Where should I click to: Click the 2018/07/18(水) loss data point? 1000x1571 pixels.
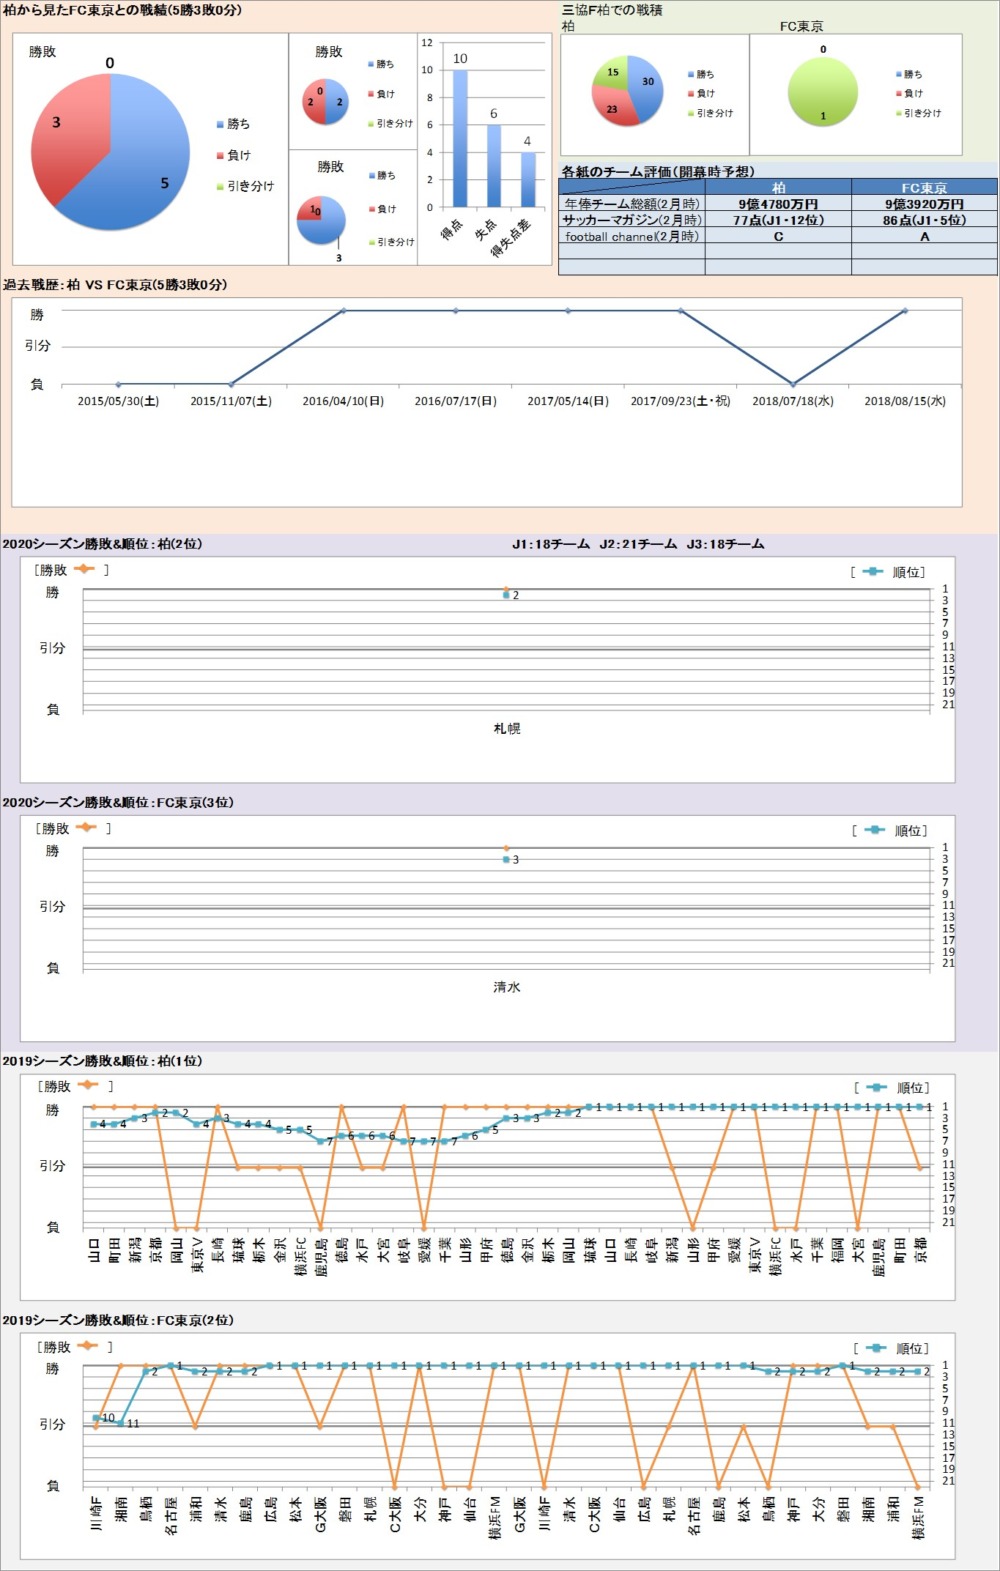(793, 384)
